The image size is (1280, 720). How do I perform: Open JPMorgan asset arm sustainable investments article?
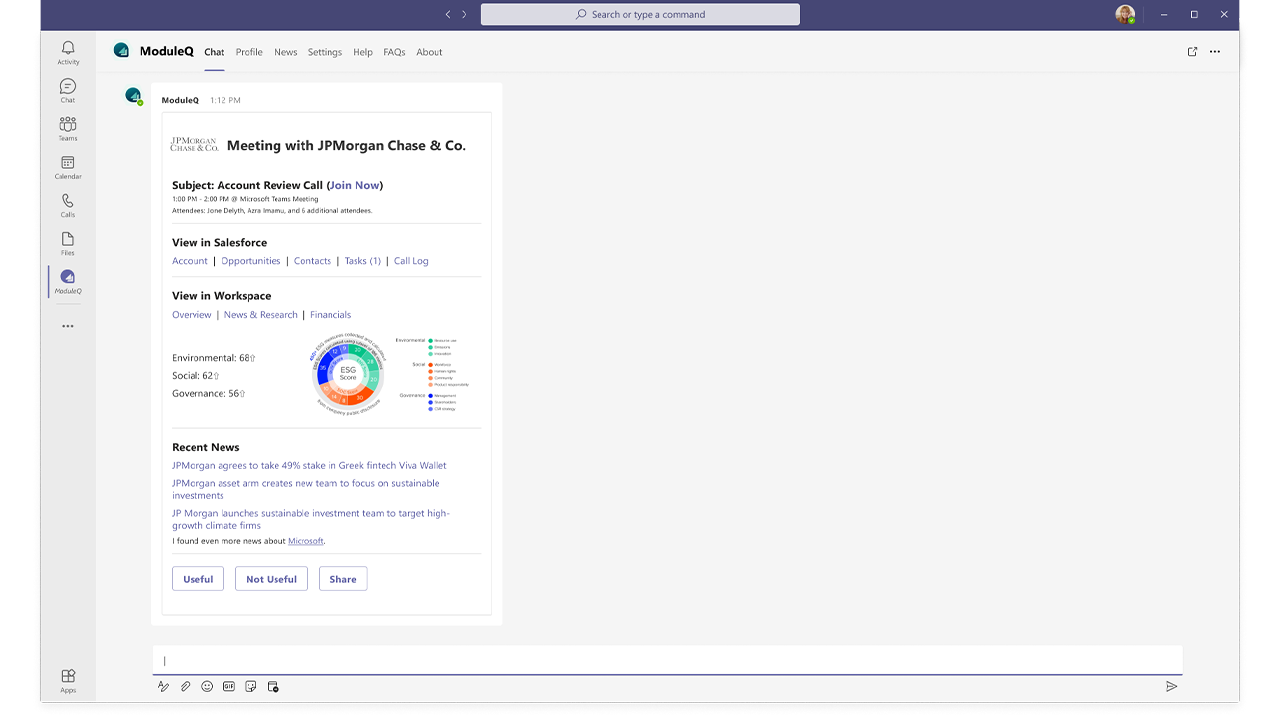click(x=306, y=489)
